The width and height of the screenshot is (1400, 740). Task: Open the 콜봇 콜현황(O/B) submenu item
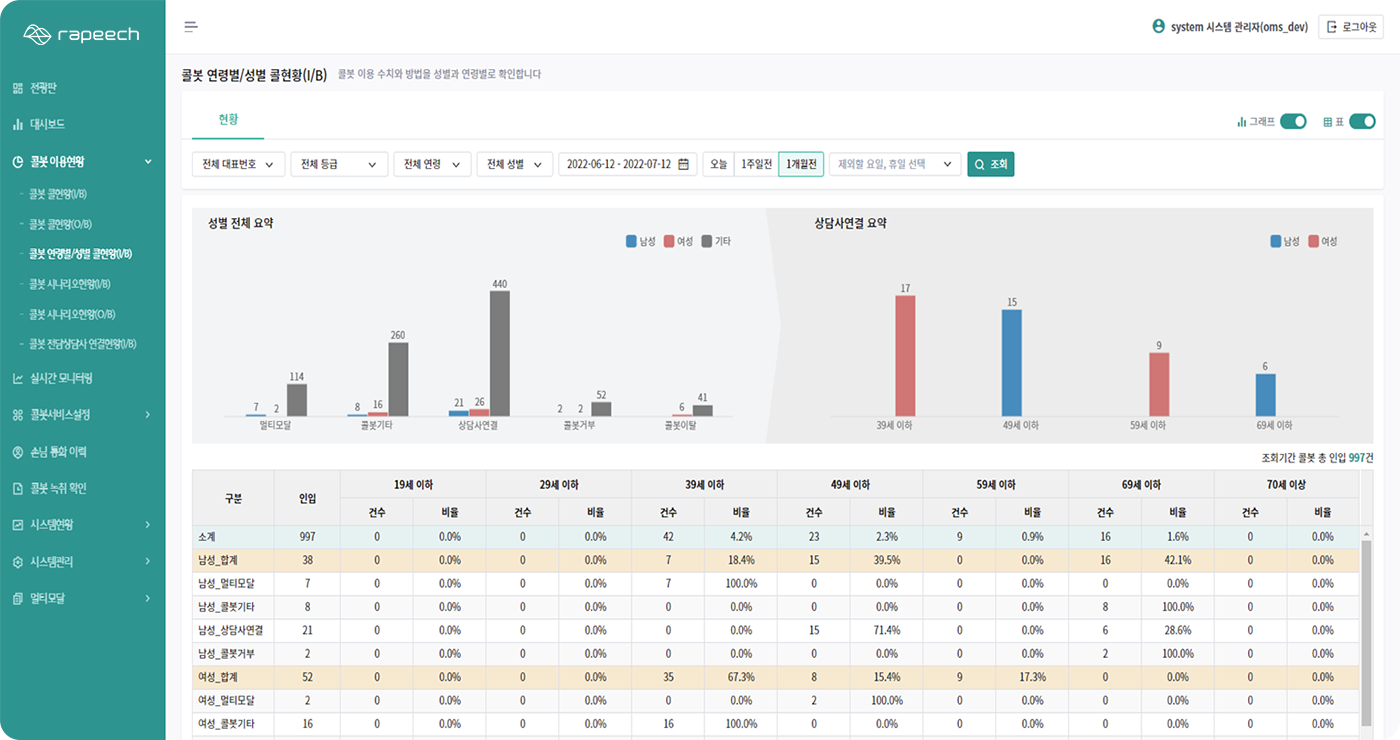[59, 224]
